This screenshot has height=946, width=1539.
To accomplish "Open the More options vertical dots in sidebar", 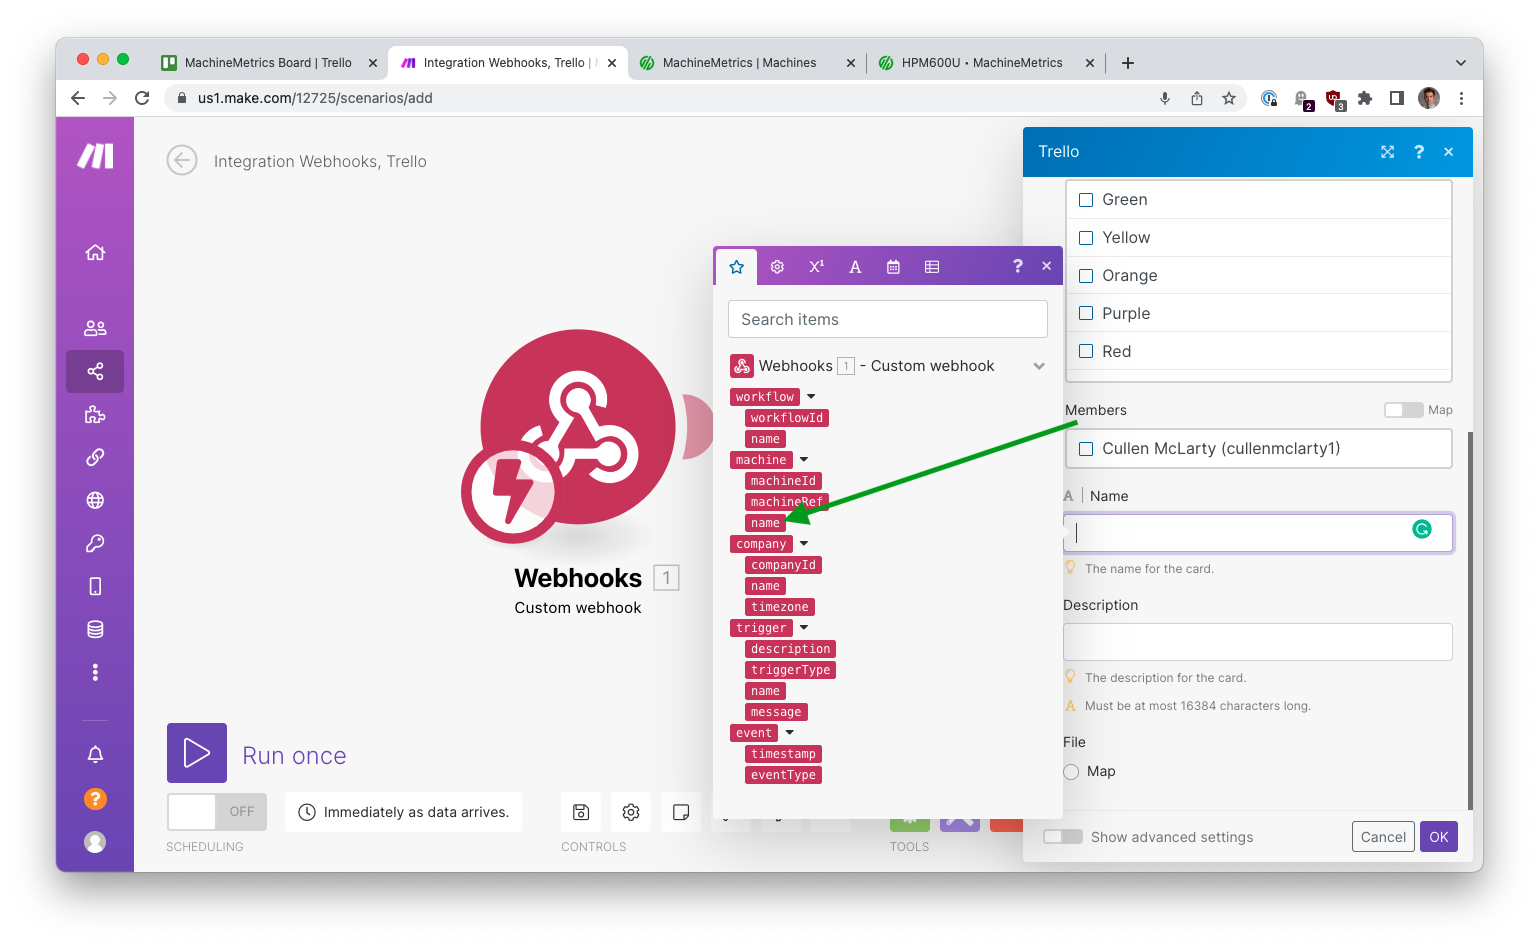I will pyautogui.click(x=95, y=672).
